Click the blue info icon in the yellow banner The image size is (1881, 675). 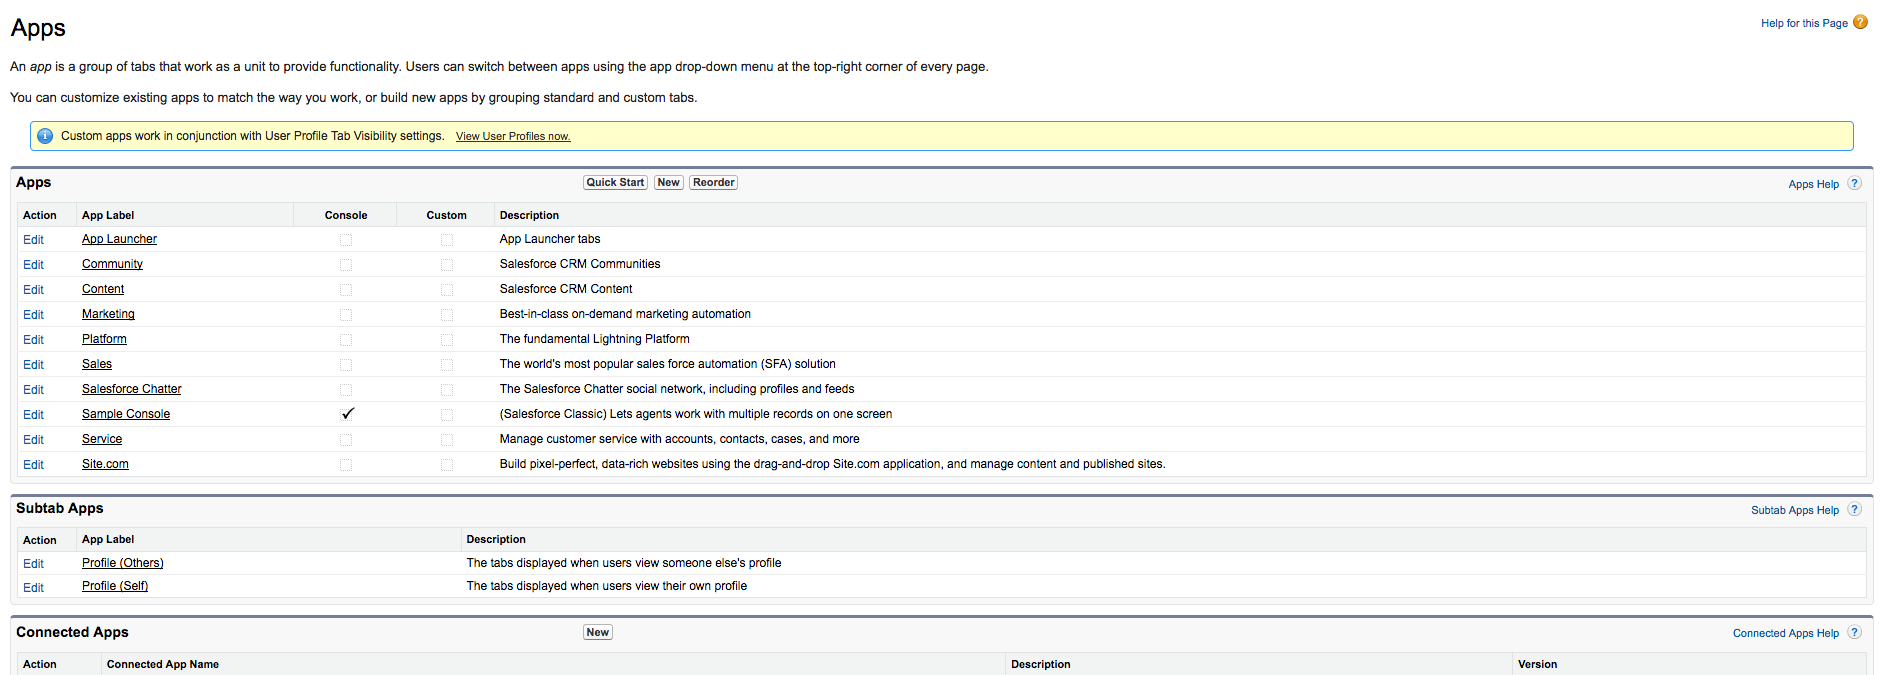pos(45,136)
